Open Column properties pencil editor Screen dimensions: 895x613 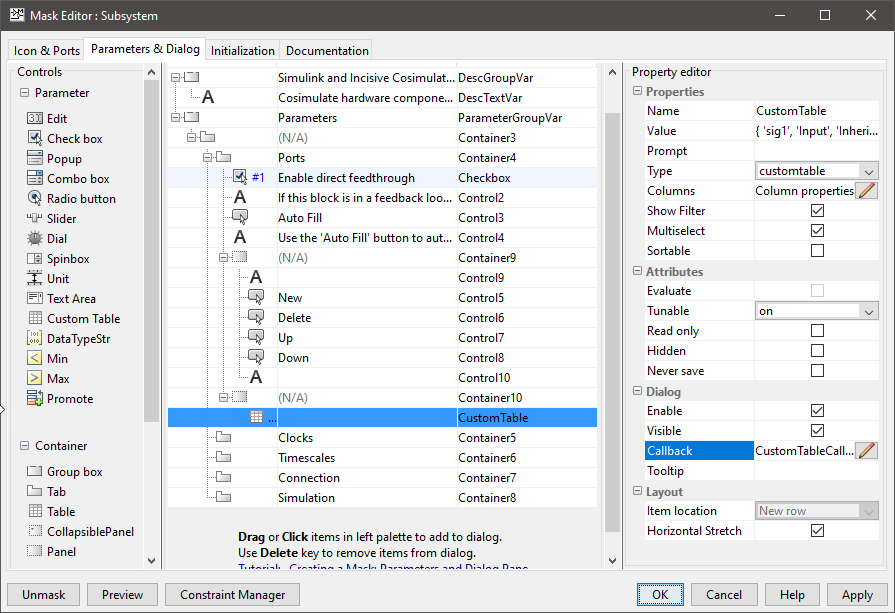click(x=866, y=191)
